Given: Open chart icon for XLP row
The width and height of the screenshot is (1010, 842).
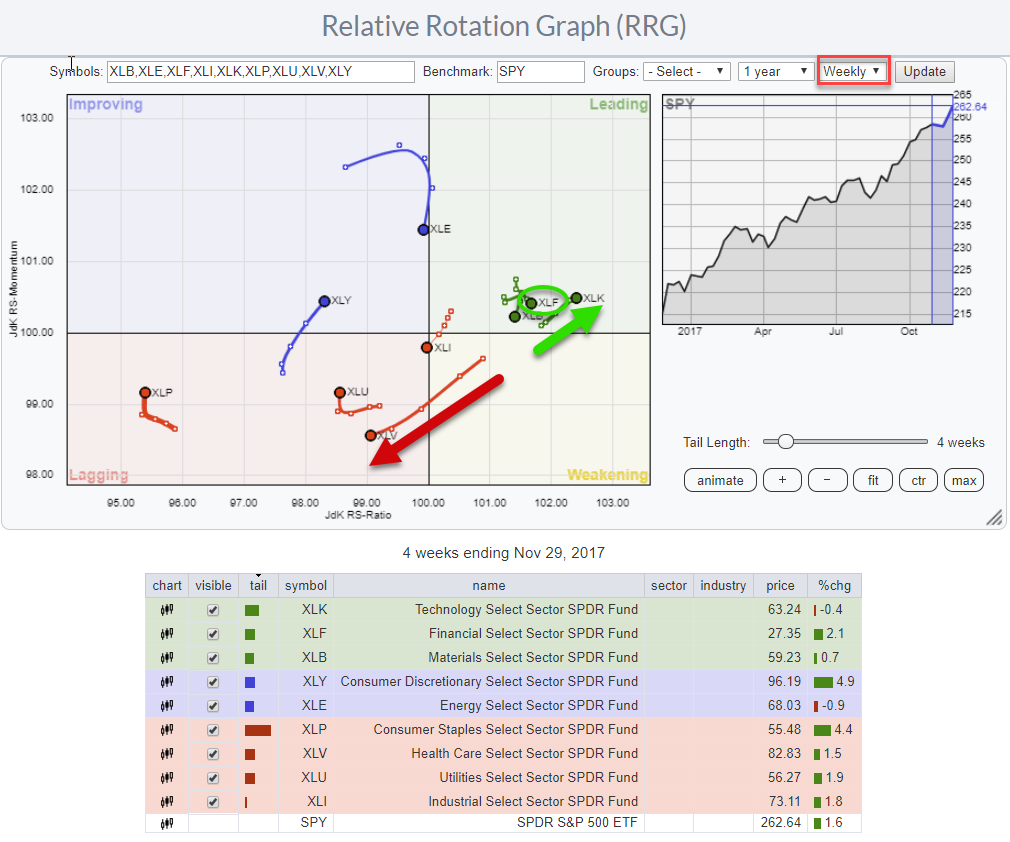Looking at the screenshot, I should [x=167, y=729].
